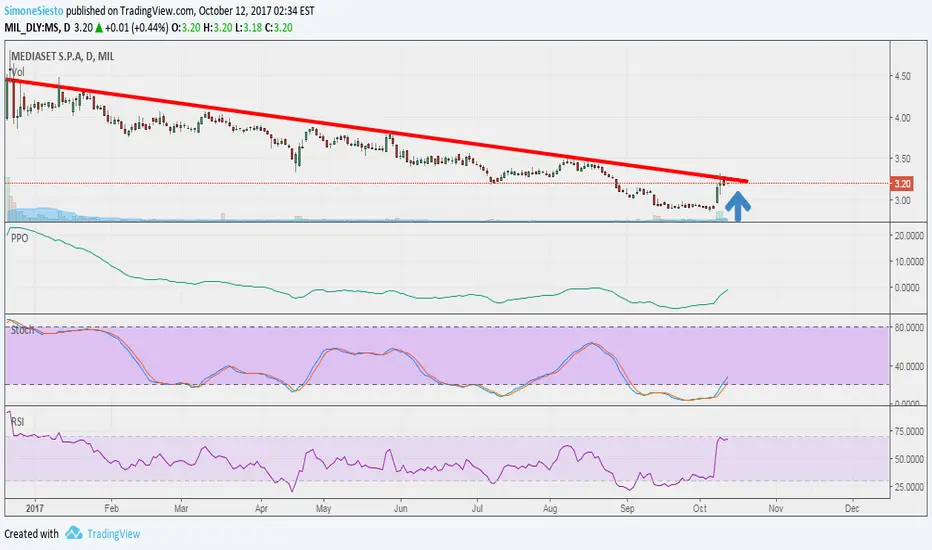This screenshot has width=932, height=550.
Task: Click the Sep time axis label
Action: pyautogui.click(x=627, y=508)
